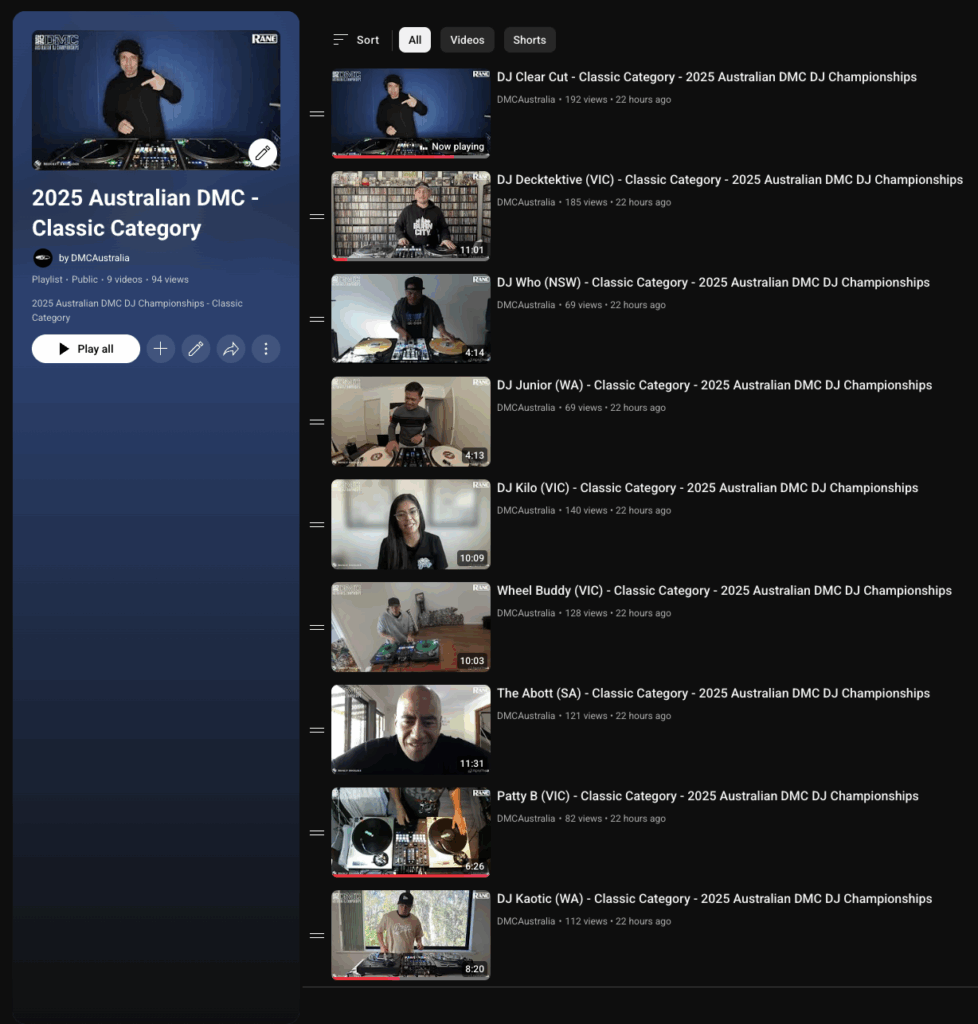Click the edit playlist pencil button

pyautogui.click(x=195, y=349)
